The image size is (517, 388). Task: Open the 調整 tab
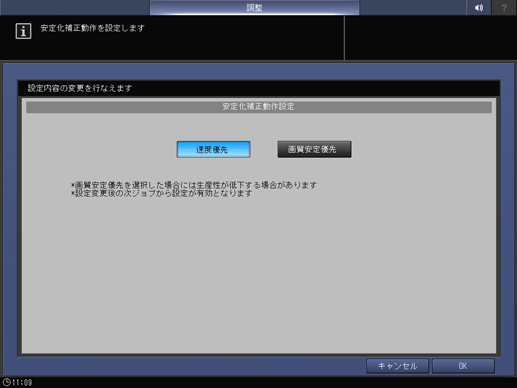[x=254, y=7]
